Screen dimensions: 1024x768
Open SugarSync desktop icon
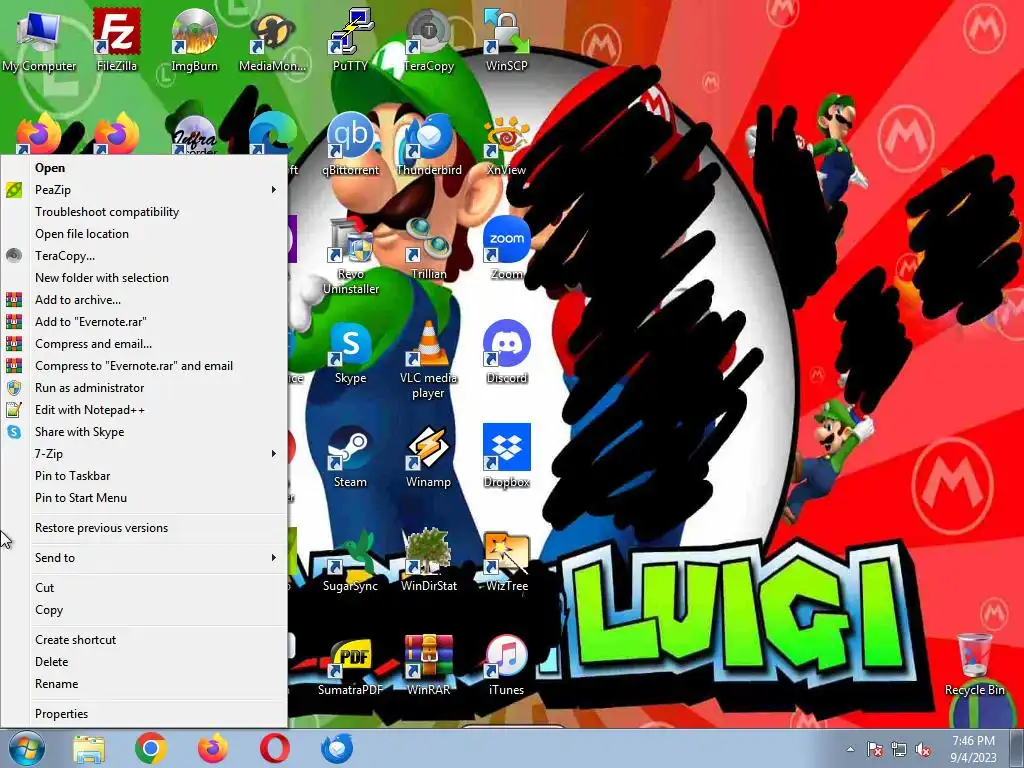pyautogui.click(x=351, y=560)
